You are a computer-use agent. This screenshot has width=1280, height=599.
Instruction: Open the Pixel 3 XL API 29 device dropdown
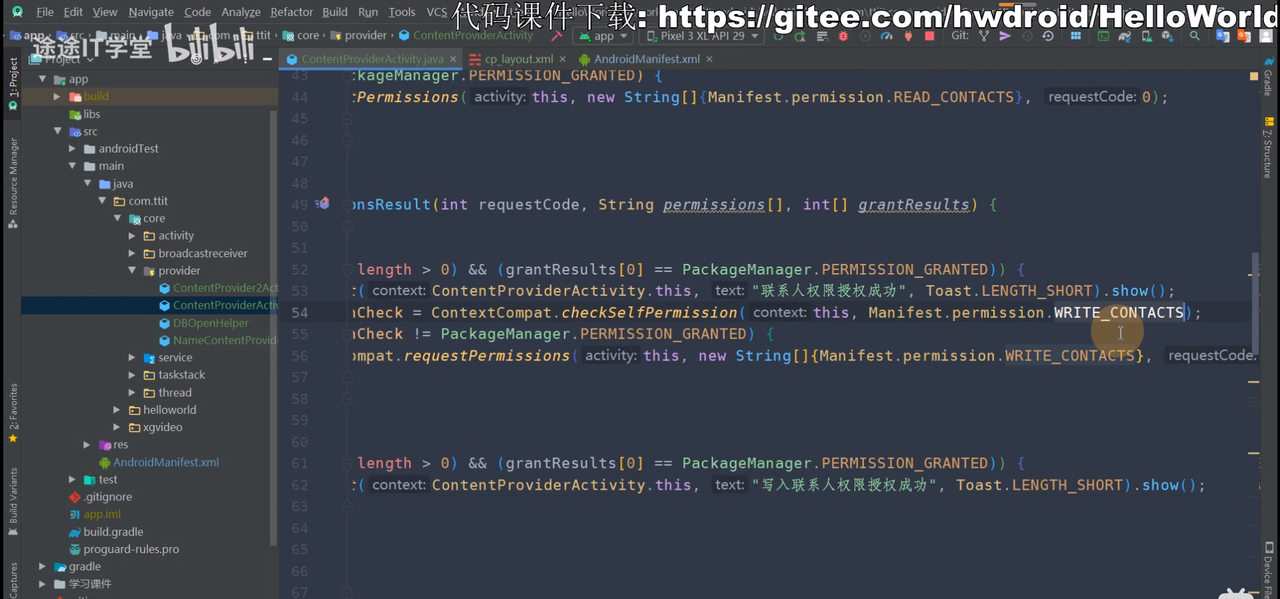click(702, 36)
